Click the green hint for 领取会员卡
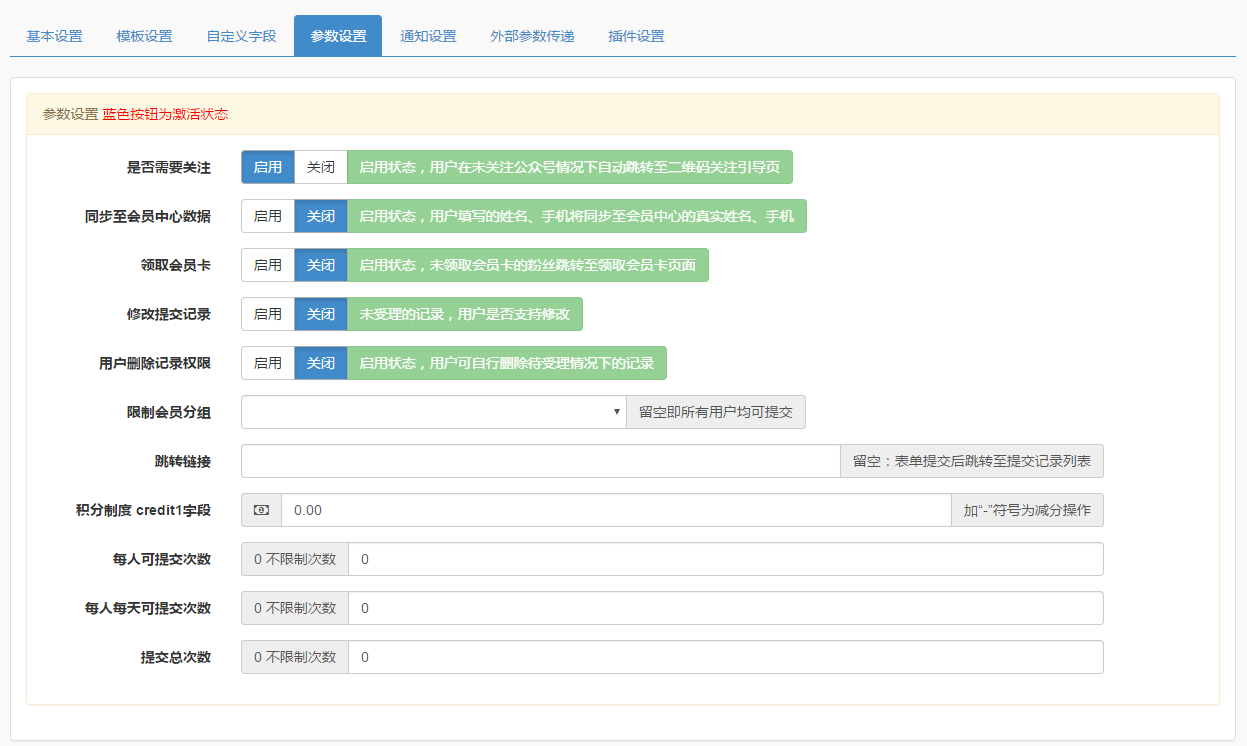Screen dimensions: 1247x746 point(528,265)
